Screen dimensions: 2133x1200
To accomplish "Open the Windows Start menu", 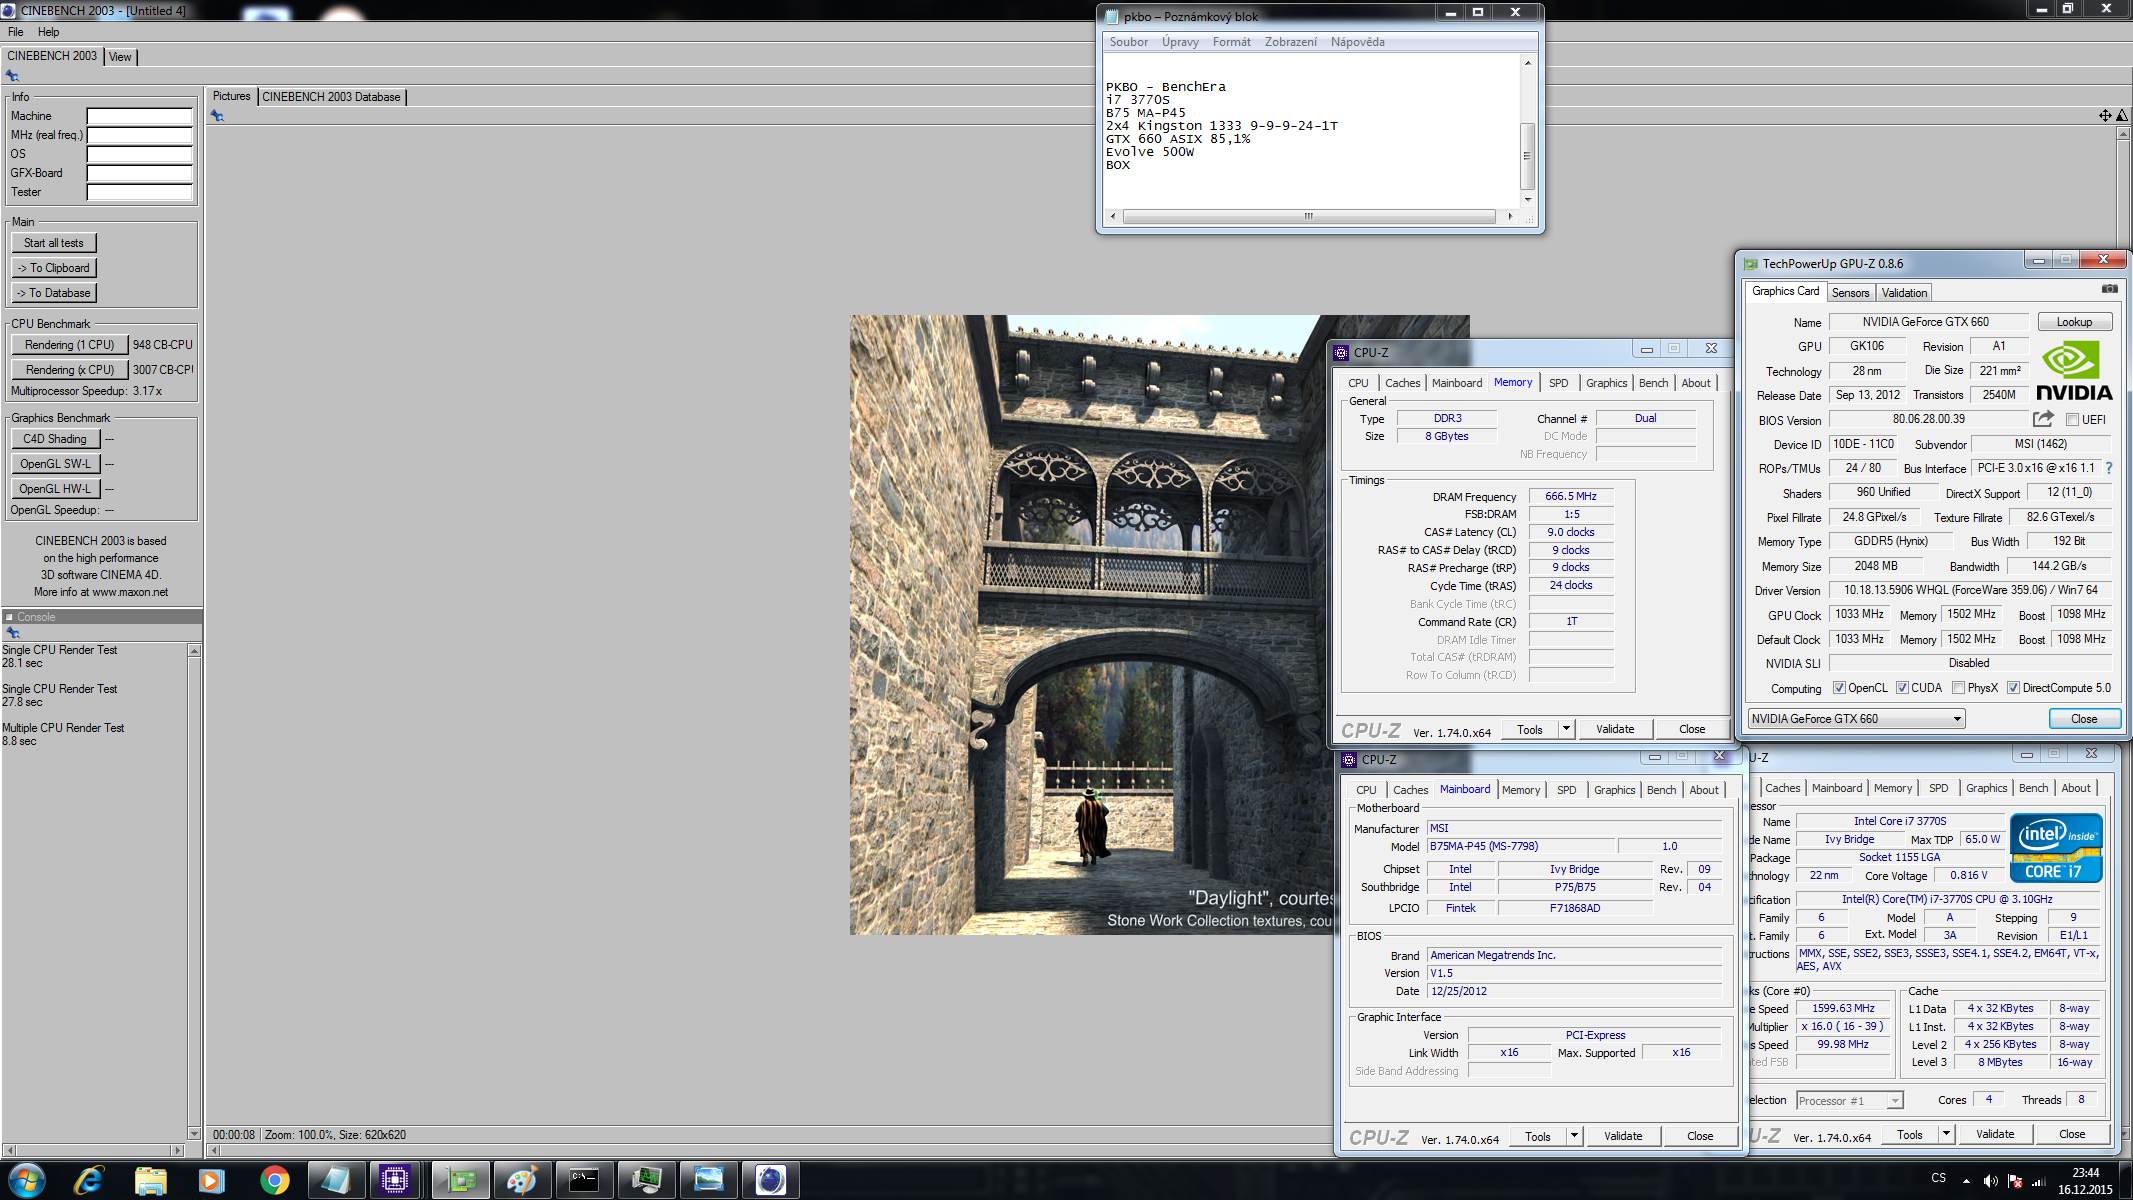I will coord(27,1180).
